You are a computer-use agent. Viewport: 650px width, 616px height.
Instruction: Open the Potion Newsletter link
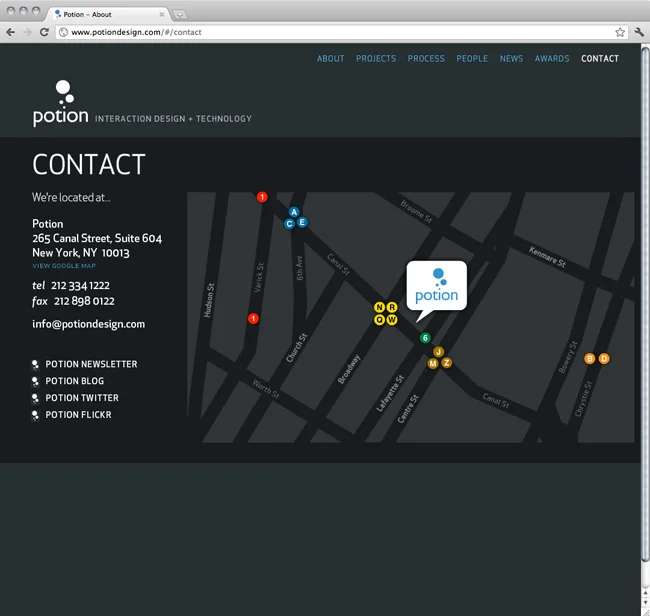point(91,364)
